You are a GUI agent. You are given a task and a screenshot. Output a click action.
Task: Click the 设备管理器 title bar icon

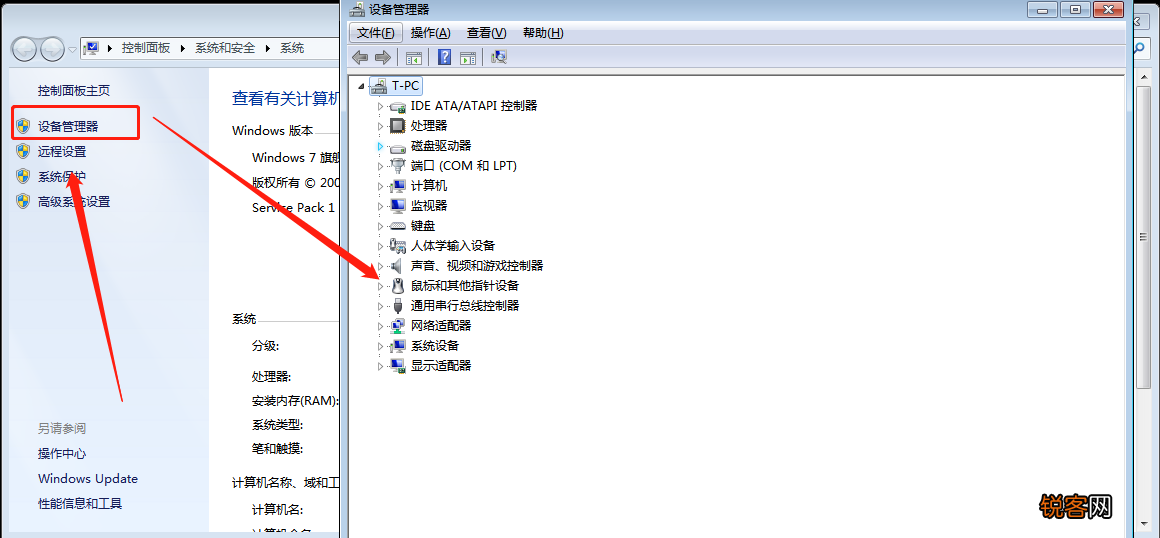tap(357, 10)
